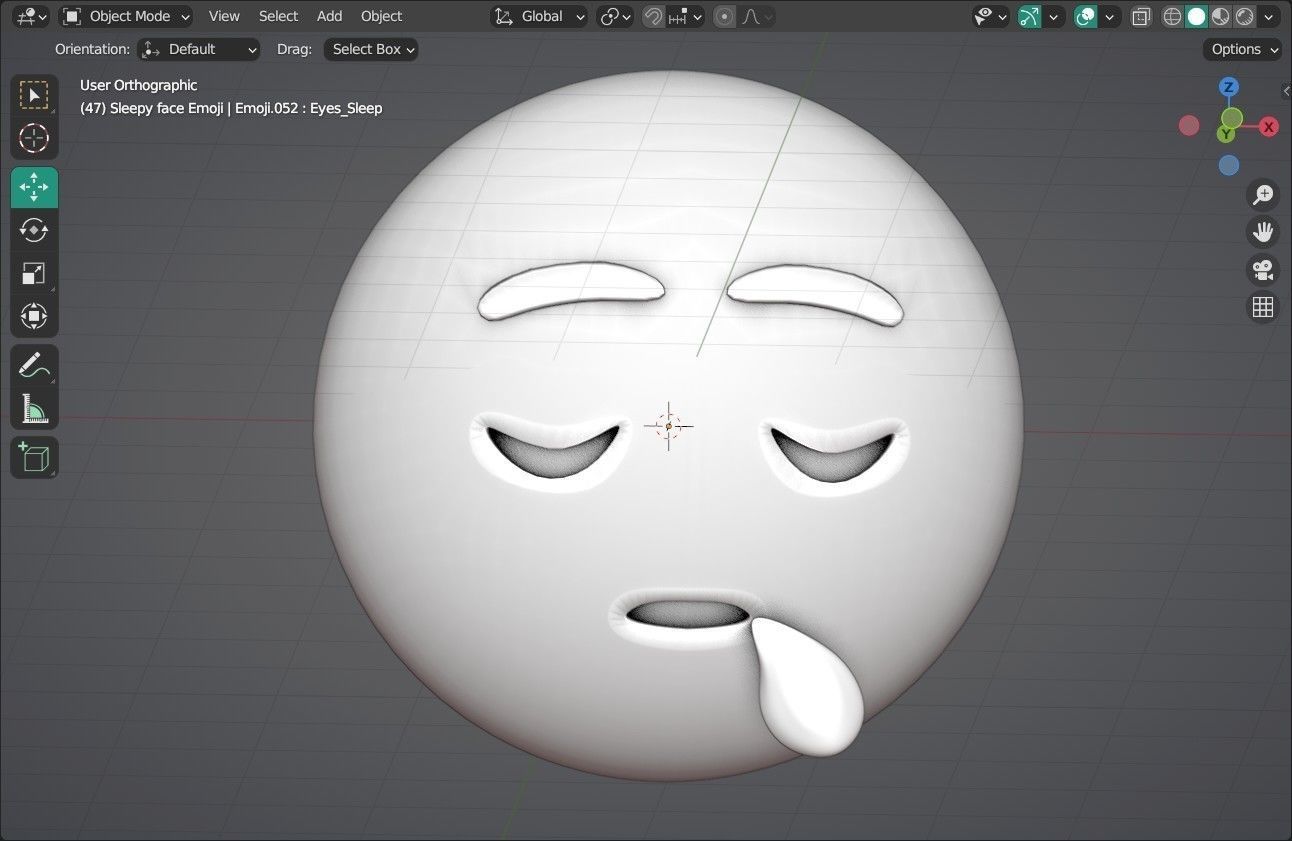Switch to solid viewport shading
The height and width of the screenshot is (841, 1292).
[x=1196, y=16]
